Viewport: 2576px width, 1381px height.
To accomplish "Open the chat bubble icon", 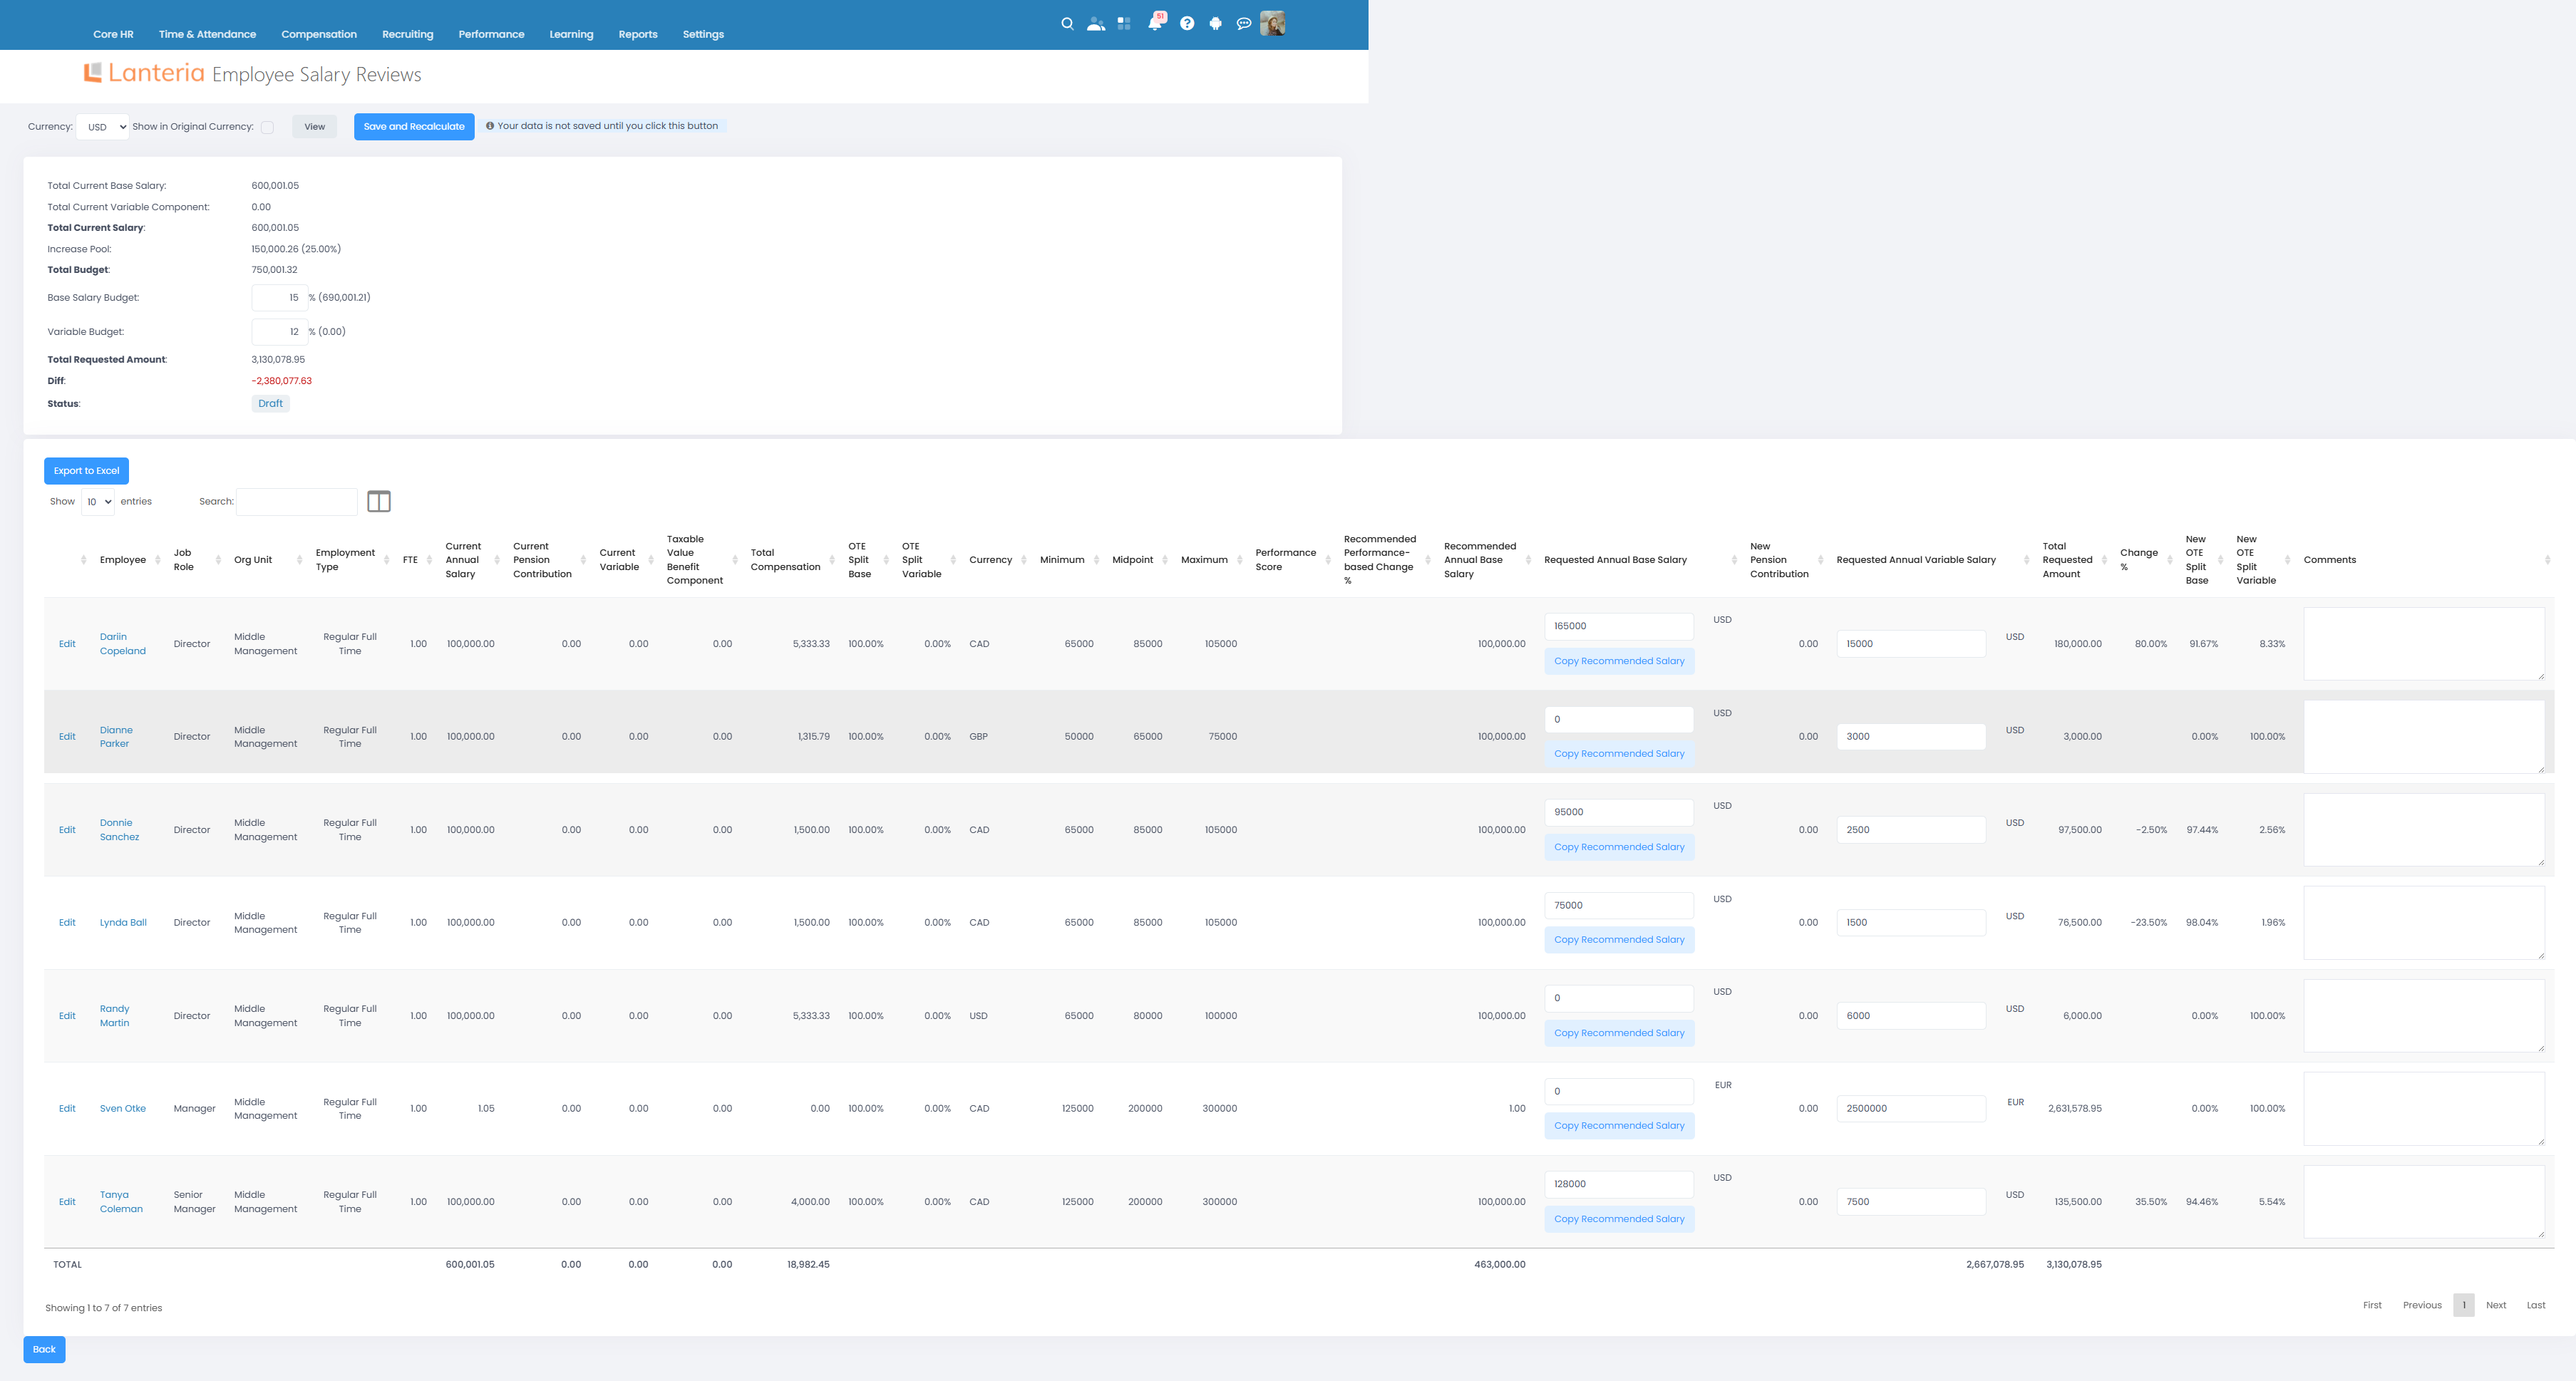I will tap(1243, 24).
